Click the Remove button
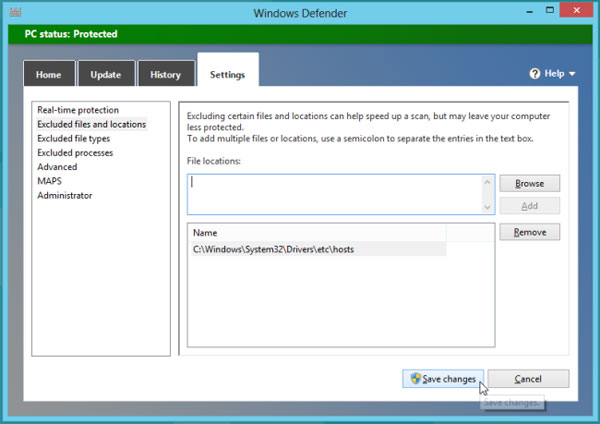600x424 pixels. (x=529, y=232)
